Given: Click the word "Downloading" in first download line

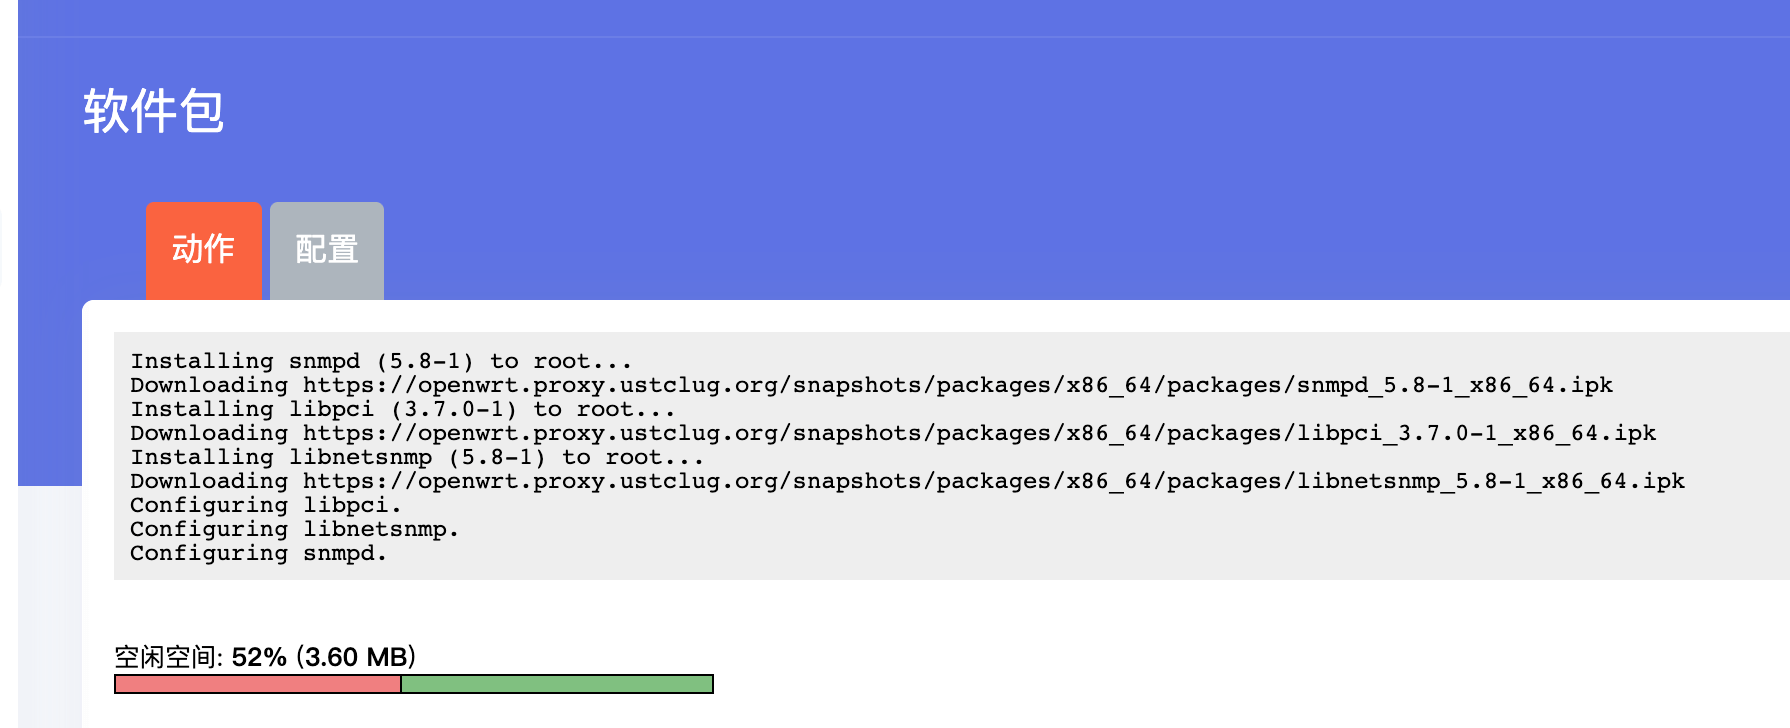Looking at the screenshot, I should pos(209,385).
